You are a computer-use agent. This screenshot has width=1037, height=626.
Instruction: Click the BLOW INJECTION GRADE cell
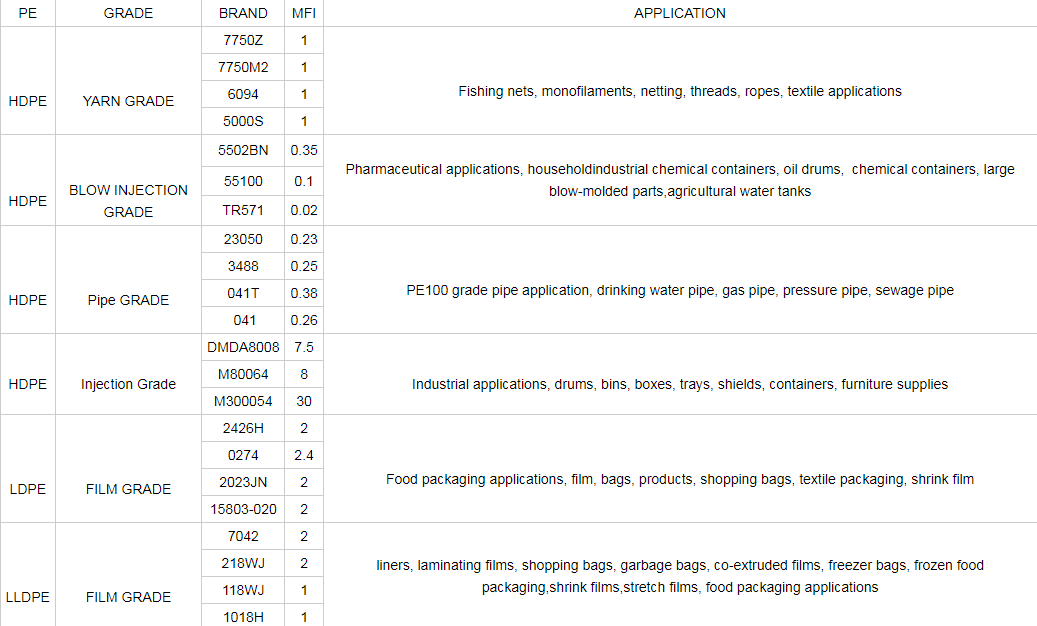[x=128, y=201]
